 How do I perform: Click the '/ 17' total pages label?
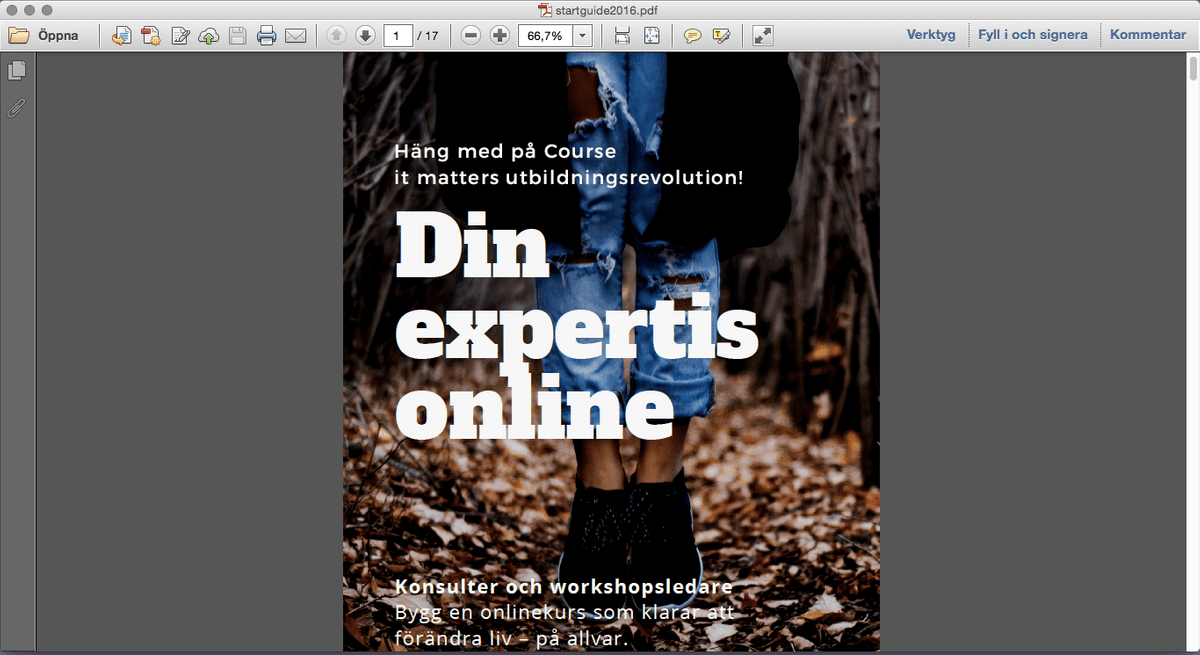pyautogui.click(x=430, y=36)
